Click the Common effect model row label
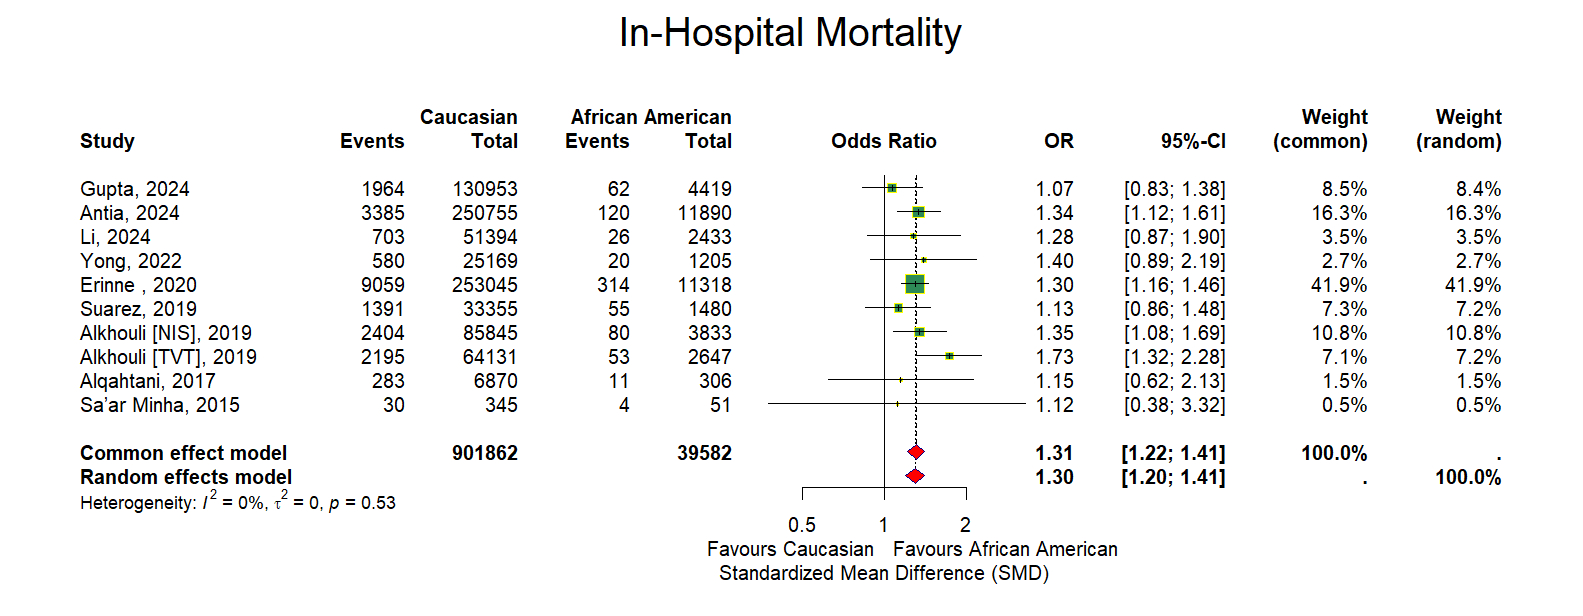 [183, 453]
